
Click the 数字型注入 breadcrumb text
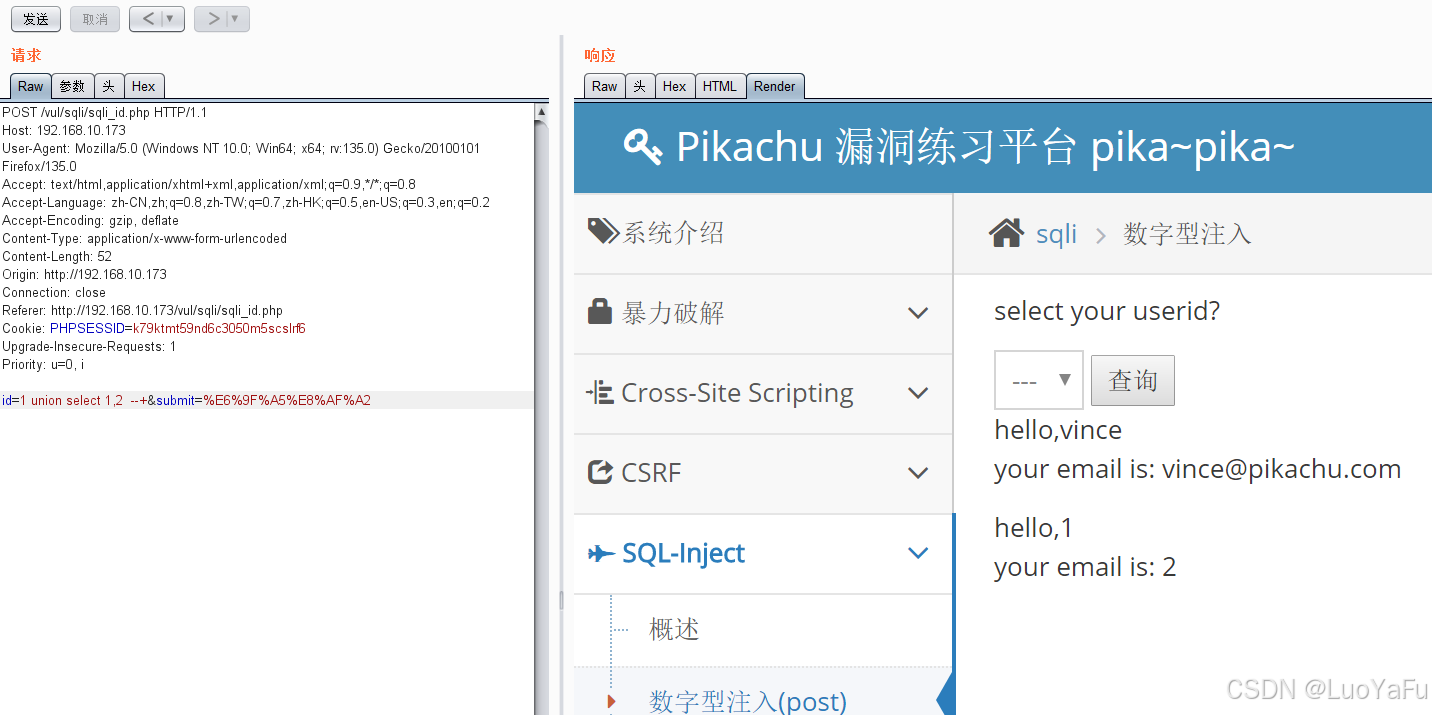1187,234
